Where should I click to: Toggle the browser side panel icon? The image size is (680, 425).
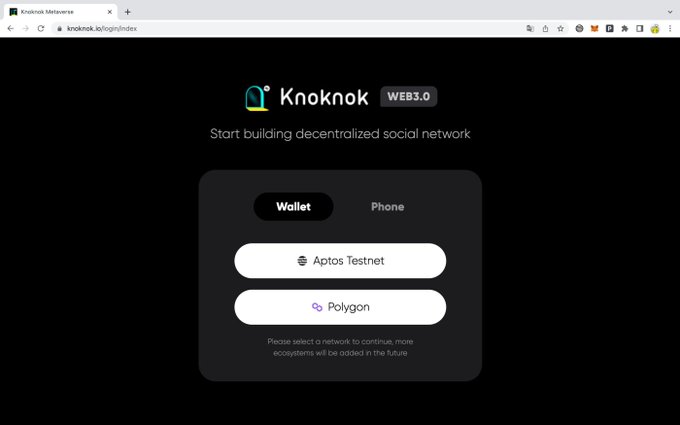coord(640,29)
